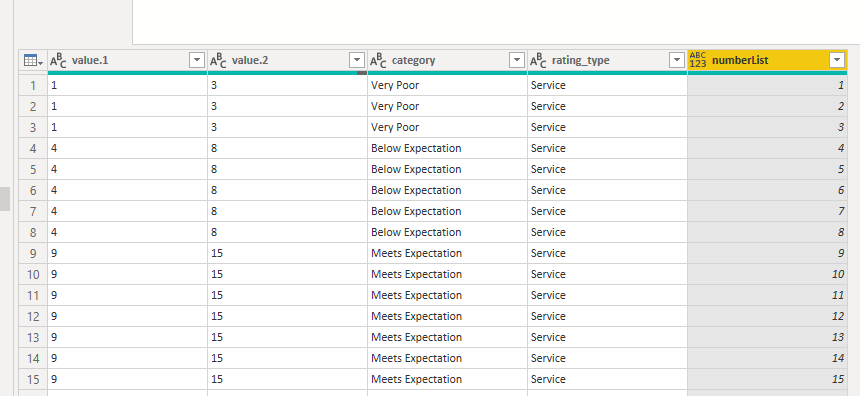The width and height of the screenshot is (860, 396).
Task: Select the value.1 column header
Action: pyautogui.click(x=127, y=61)
